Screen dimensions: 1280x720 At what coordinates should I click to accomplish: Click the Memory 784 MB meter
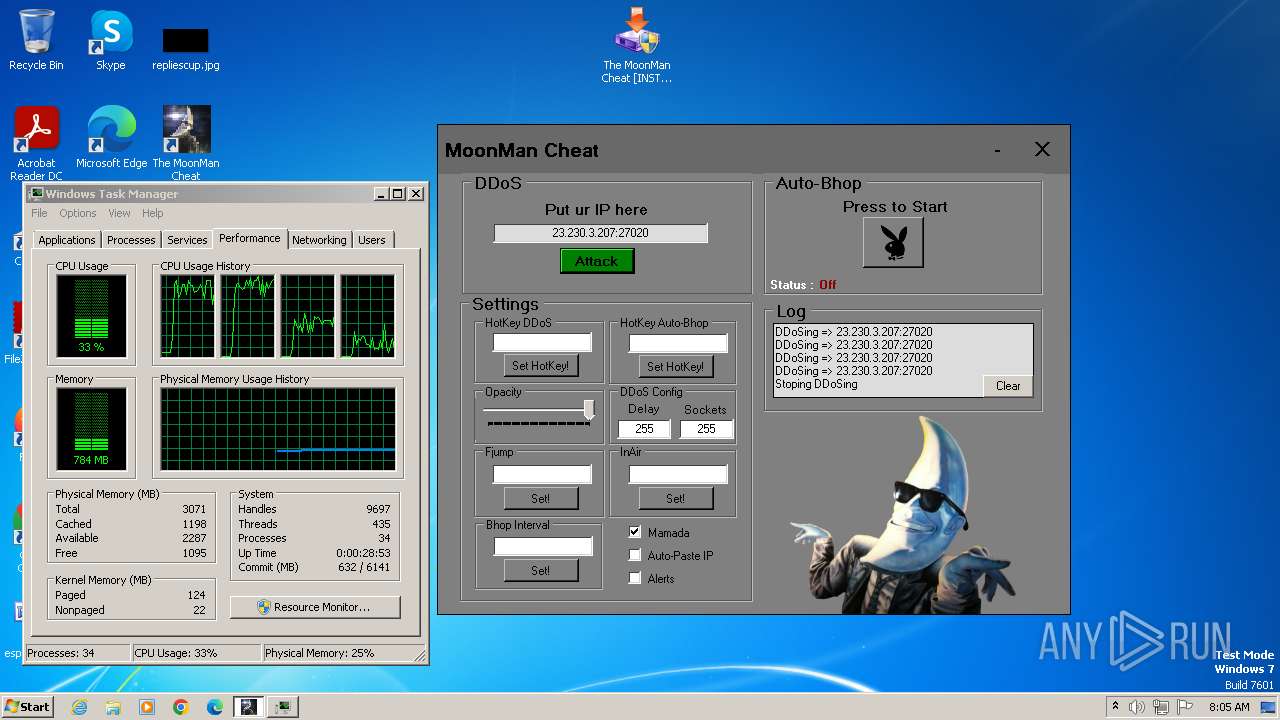pos(91,428)
